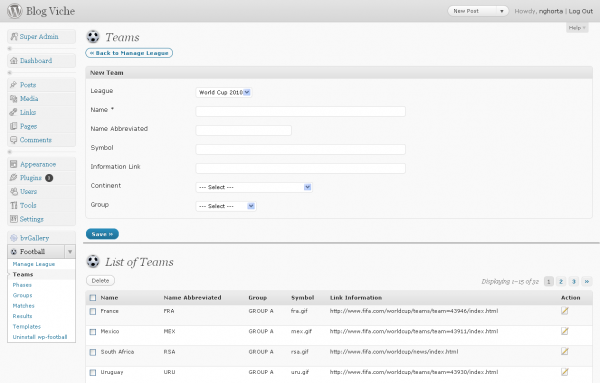Click the Plugins plug icon
Viewport: 600px width, 383px height.
14,178
